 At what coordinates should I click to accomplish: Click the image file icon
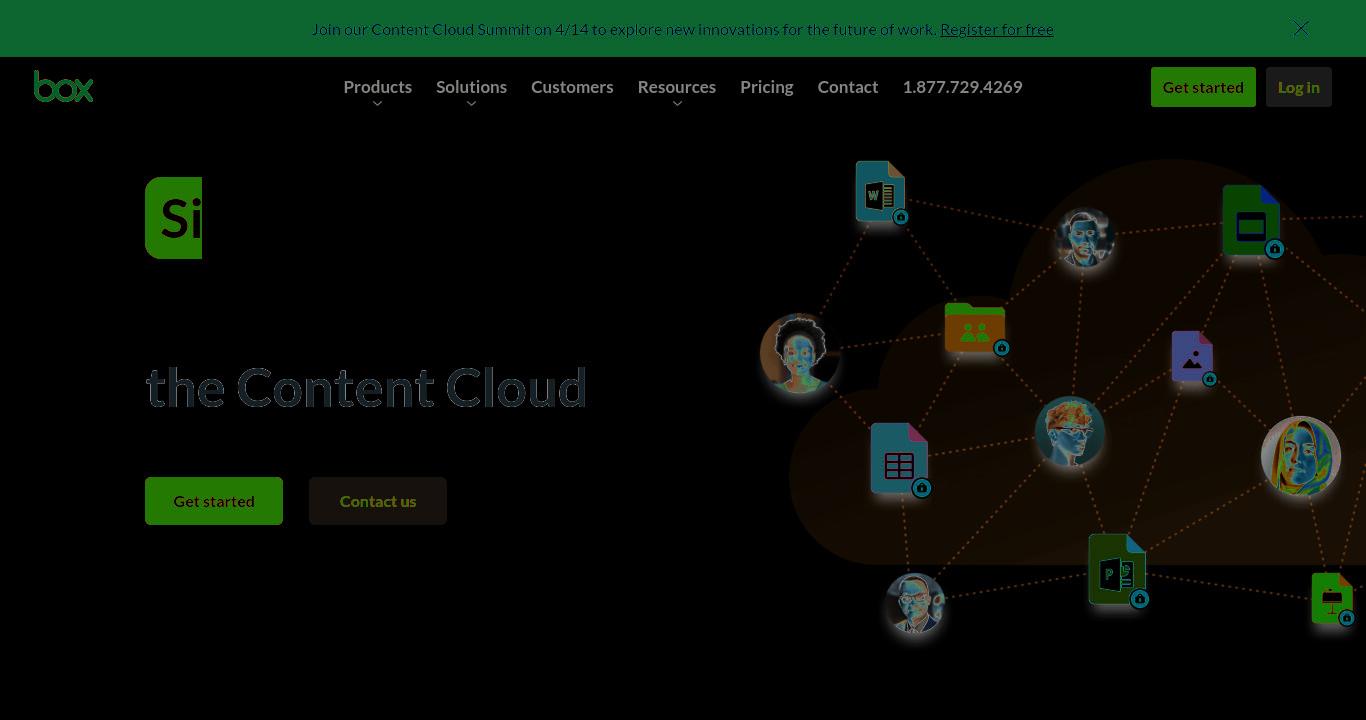click(1192, 356)
